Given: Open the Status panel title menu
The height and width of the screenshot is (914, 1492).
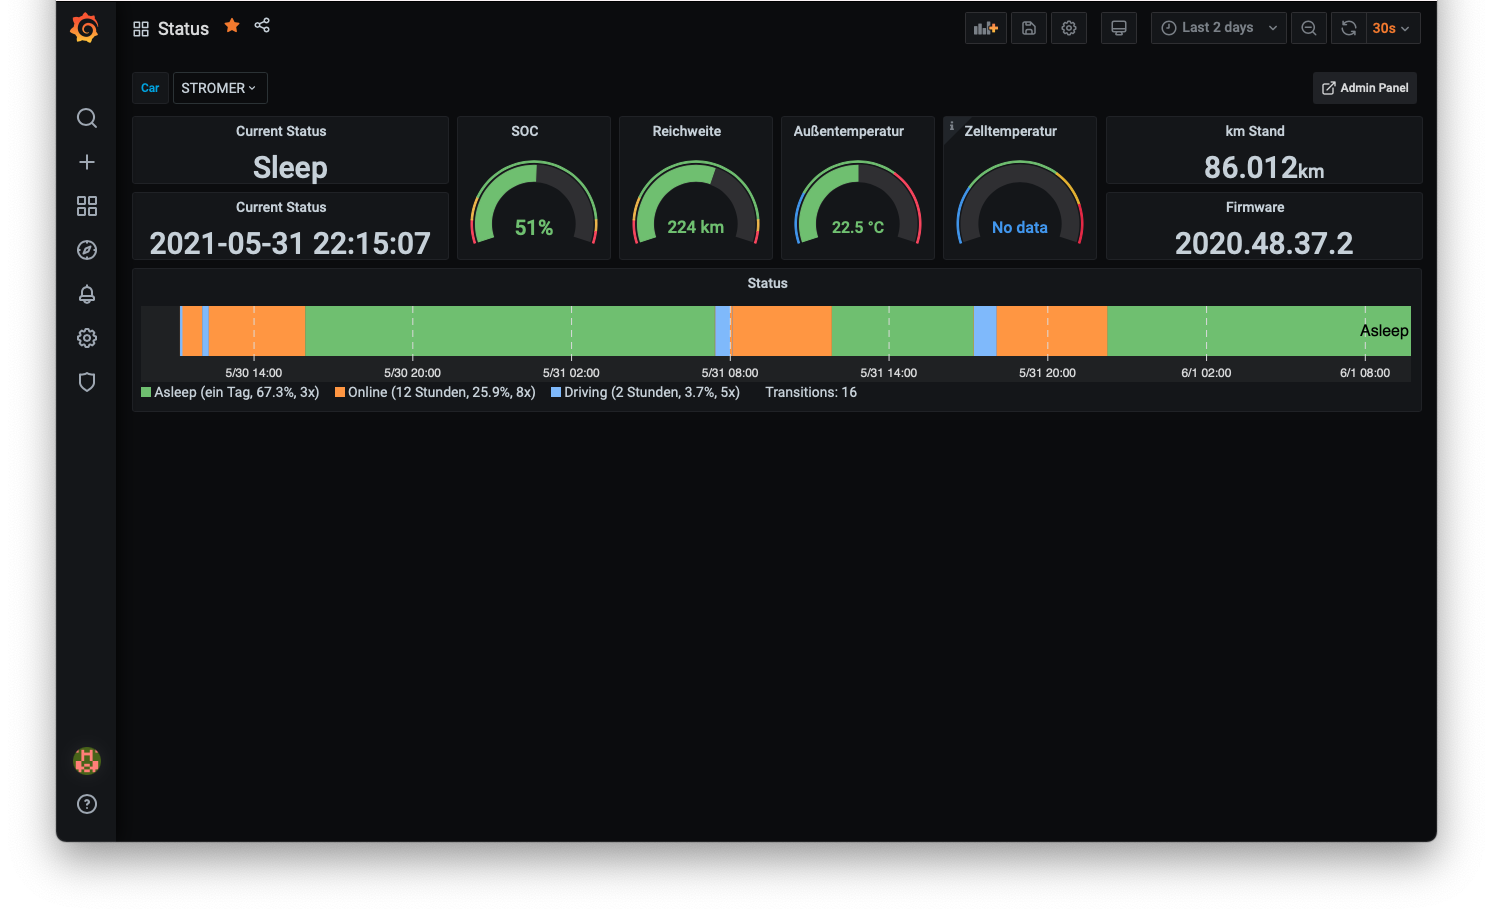Looking at the screenshot, I should (x=767, y=283).
